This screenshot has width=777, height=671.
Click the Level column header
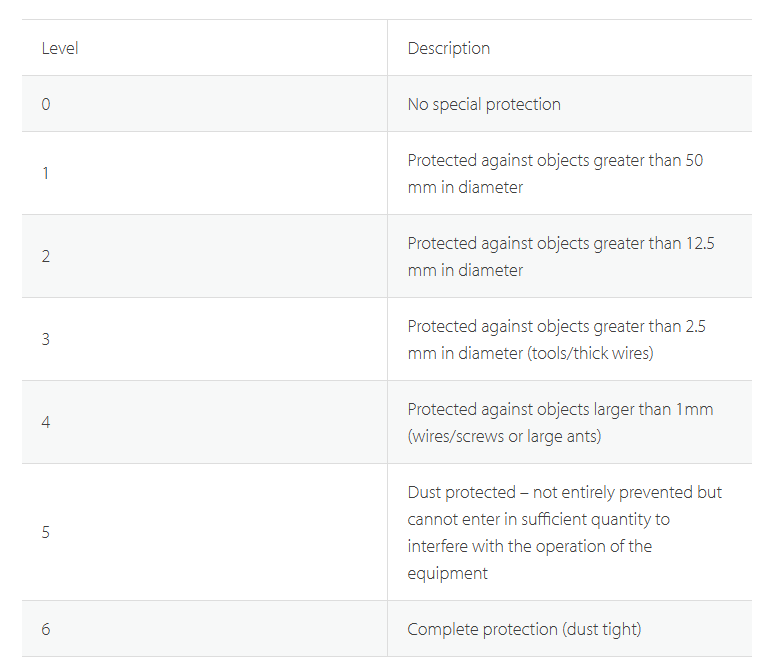point(60,48)
